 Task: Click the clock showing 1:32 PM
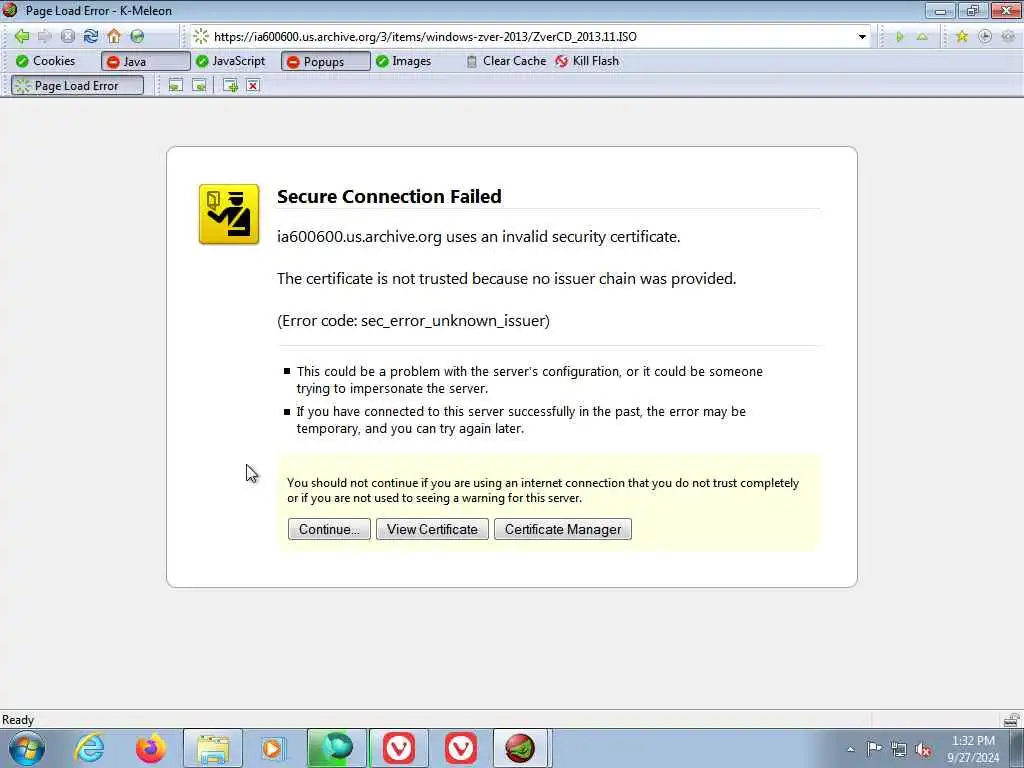[973, 741]
